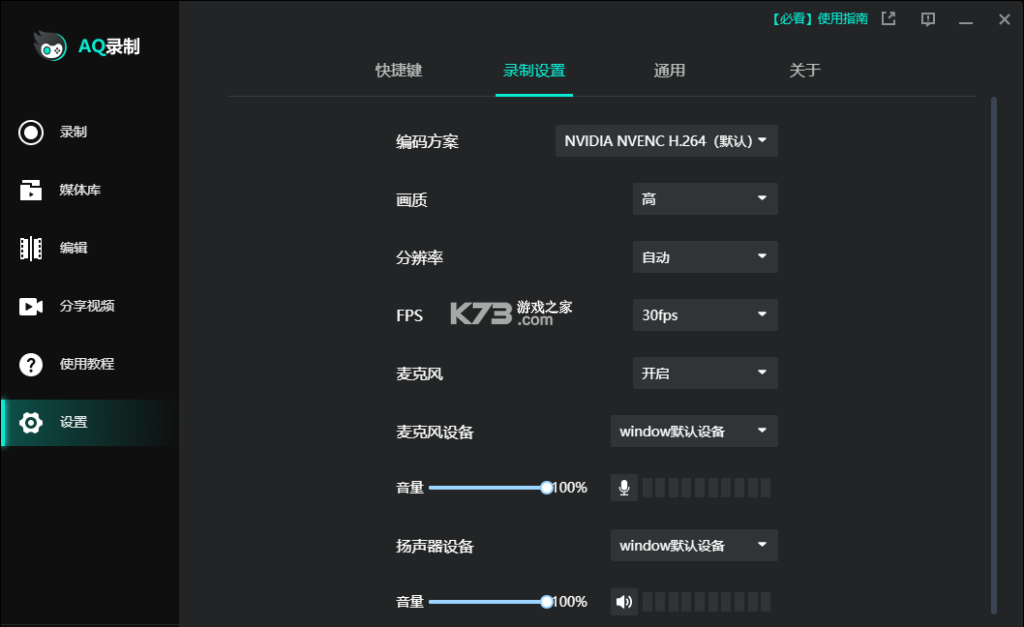Open the 麦克风 开启 dropdown
1024x627 pixels.
click(705, 373)
